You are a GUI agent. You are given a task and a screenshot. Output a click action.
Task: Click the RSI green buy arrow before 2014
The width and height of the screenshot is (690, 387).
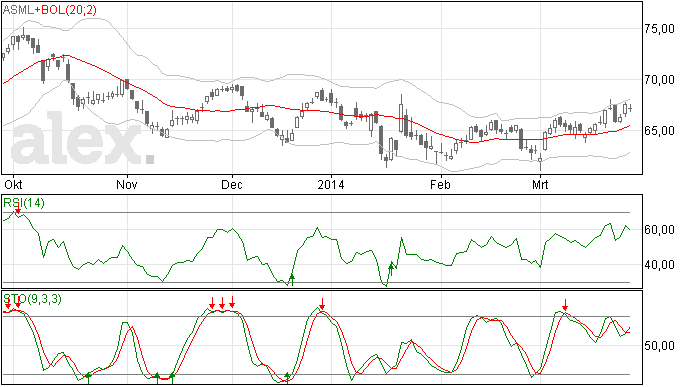(292, 280)
